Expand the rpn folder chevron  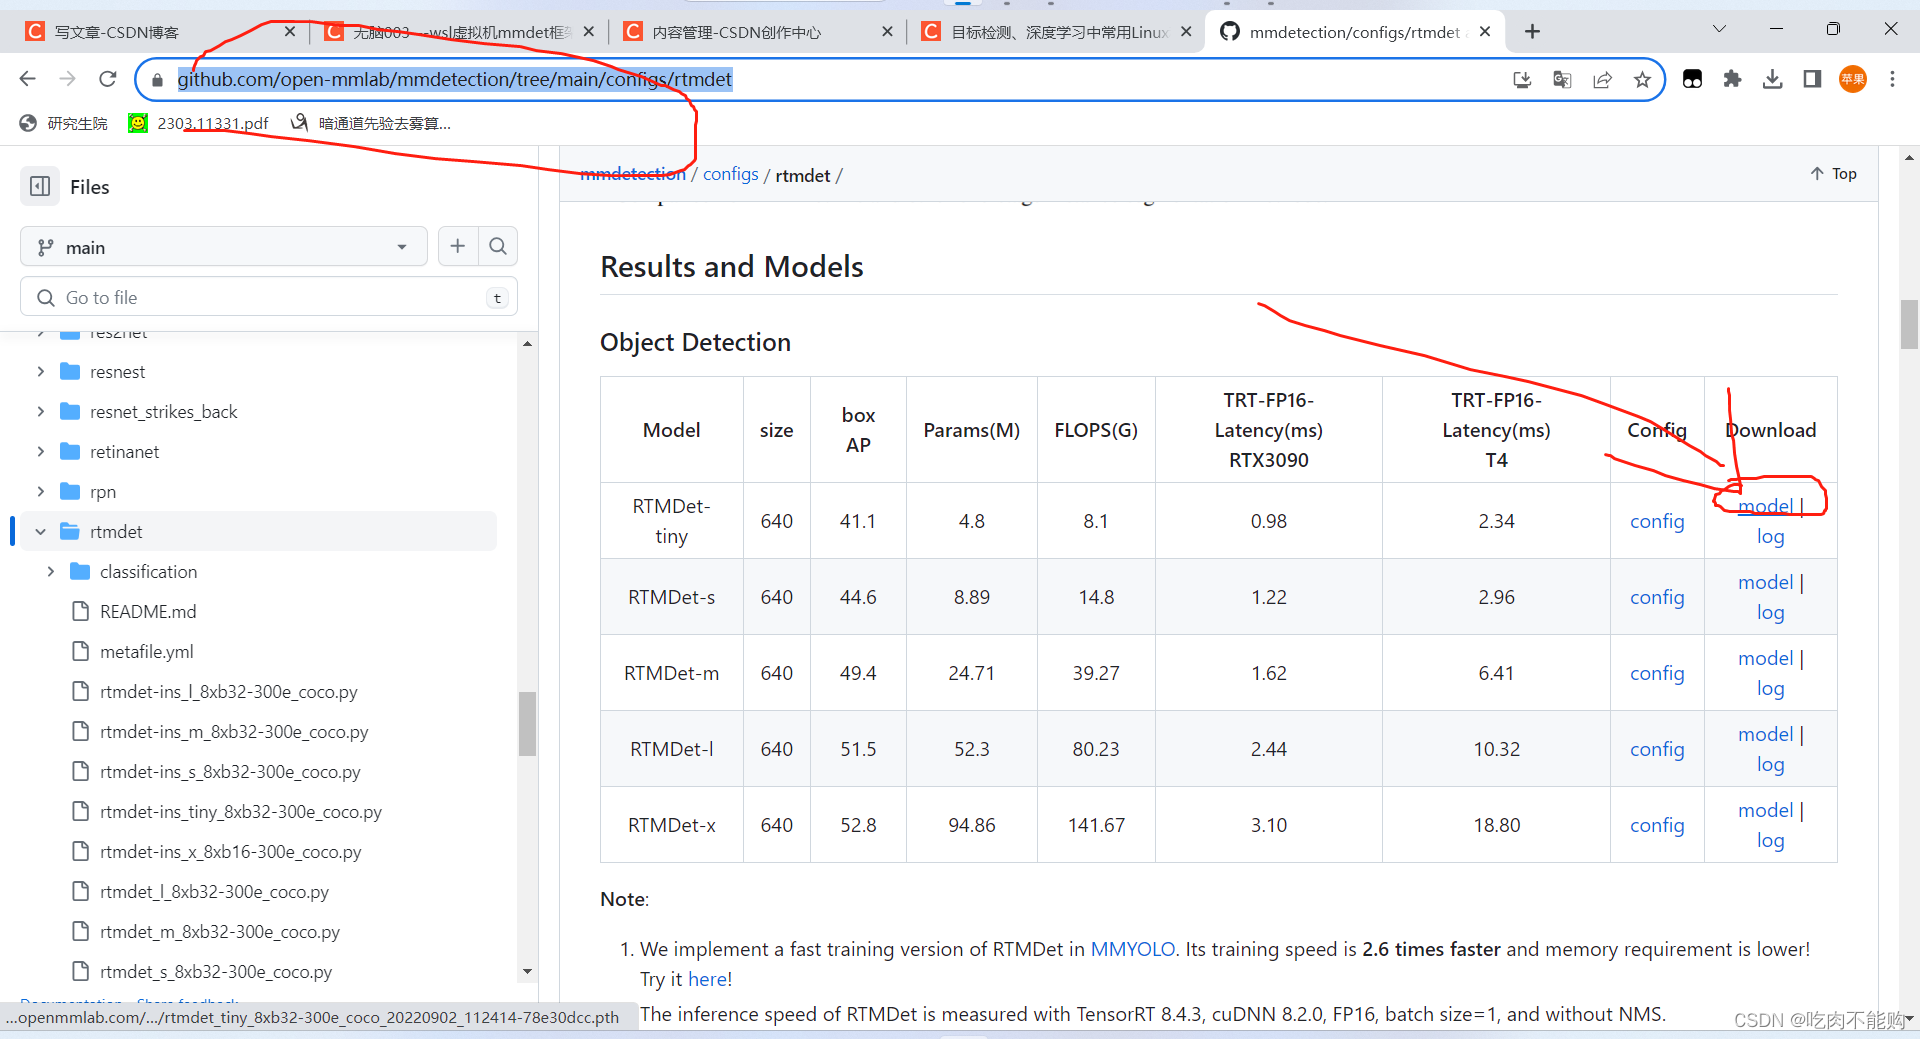[40, 491]
